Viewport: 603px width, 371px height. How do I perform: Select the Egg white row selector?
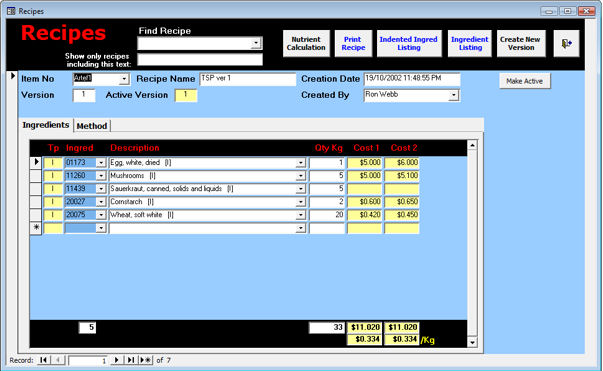pyautogui.click(x=36, y=163)
